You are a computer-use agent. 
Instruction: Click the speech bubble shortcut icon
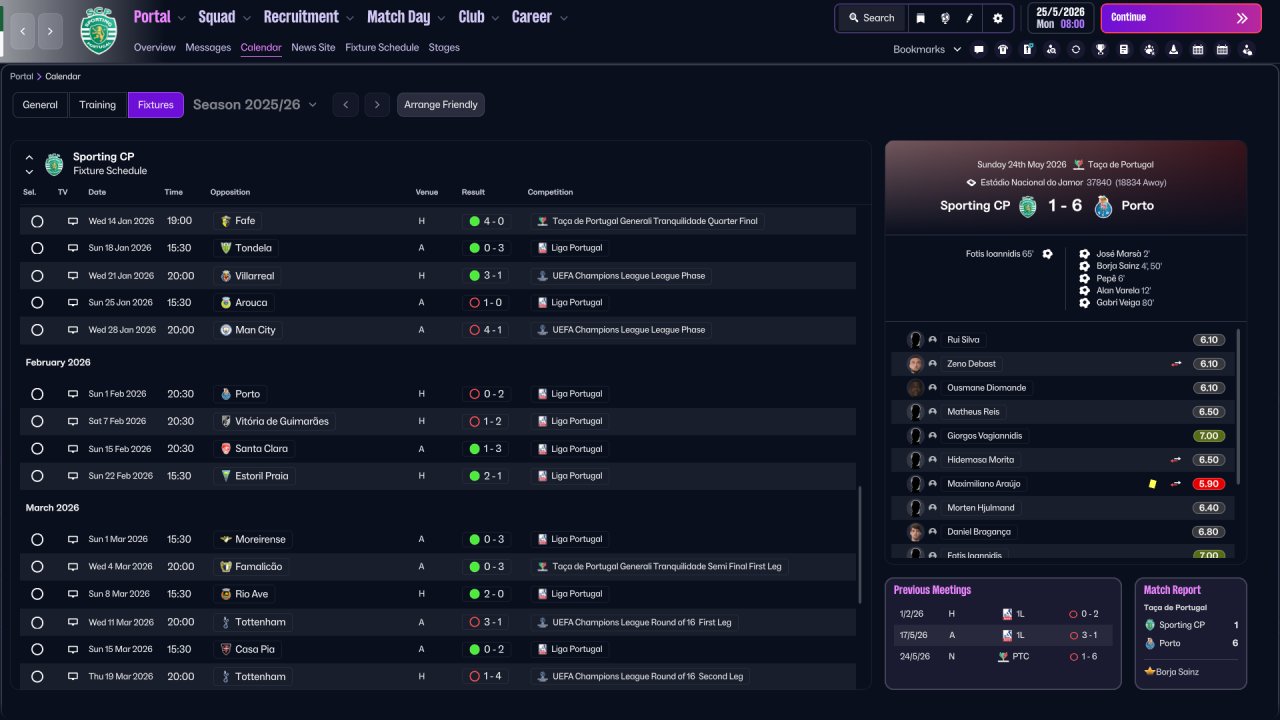(x=978, y=49)
